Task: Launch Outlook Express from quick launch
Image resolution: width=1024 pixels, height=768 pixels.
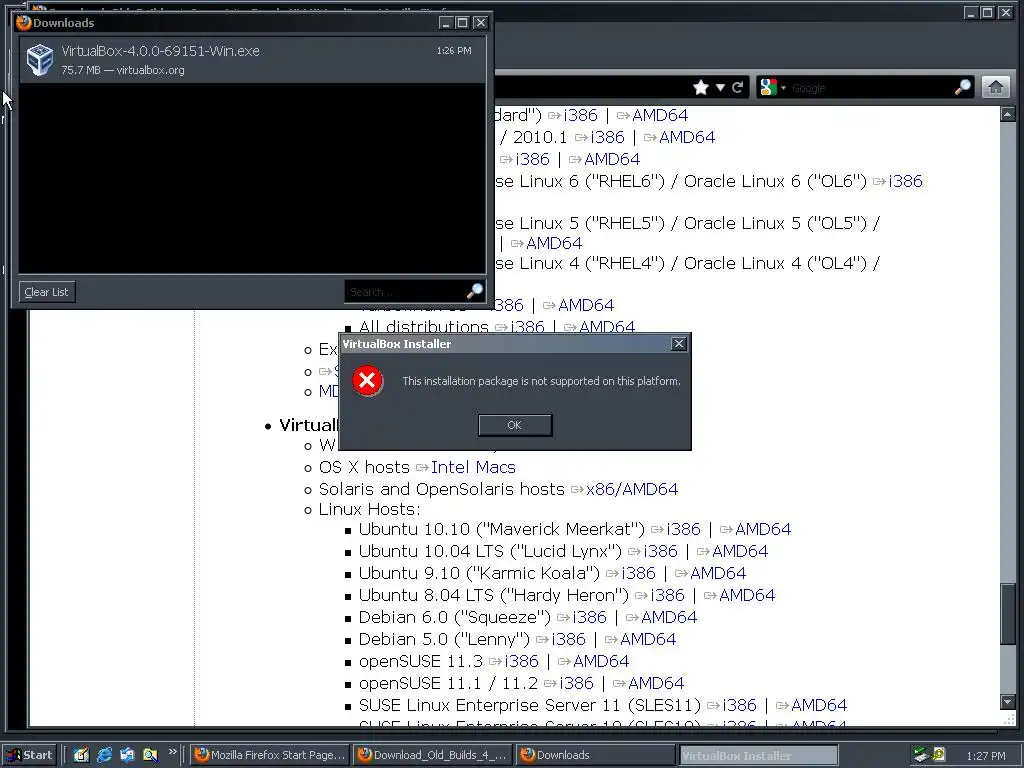Action: coord(127,755)
